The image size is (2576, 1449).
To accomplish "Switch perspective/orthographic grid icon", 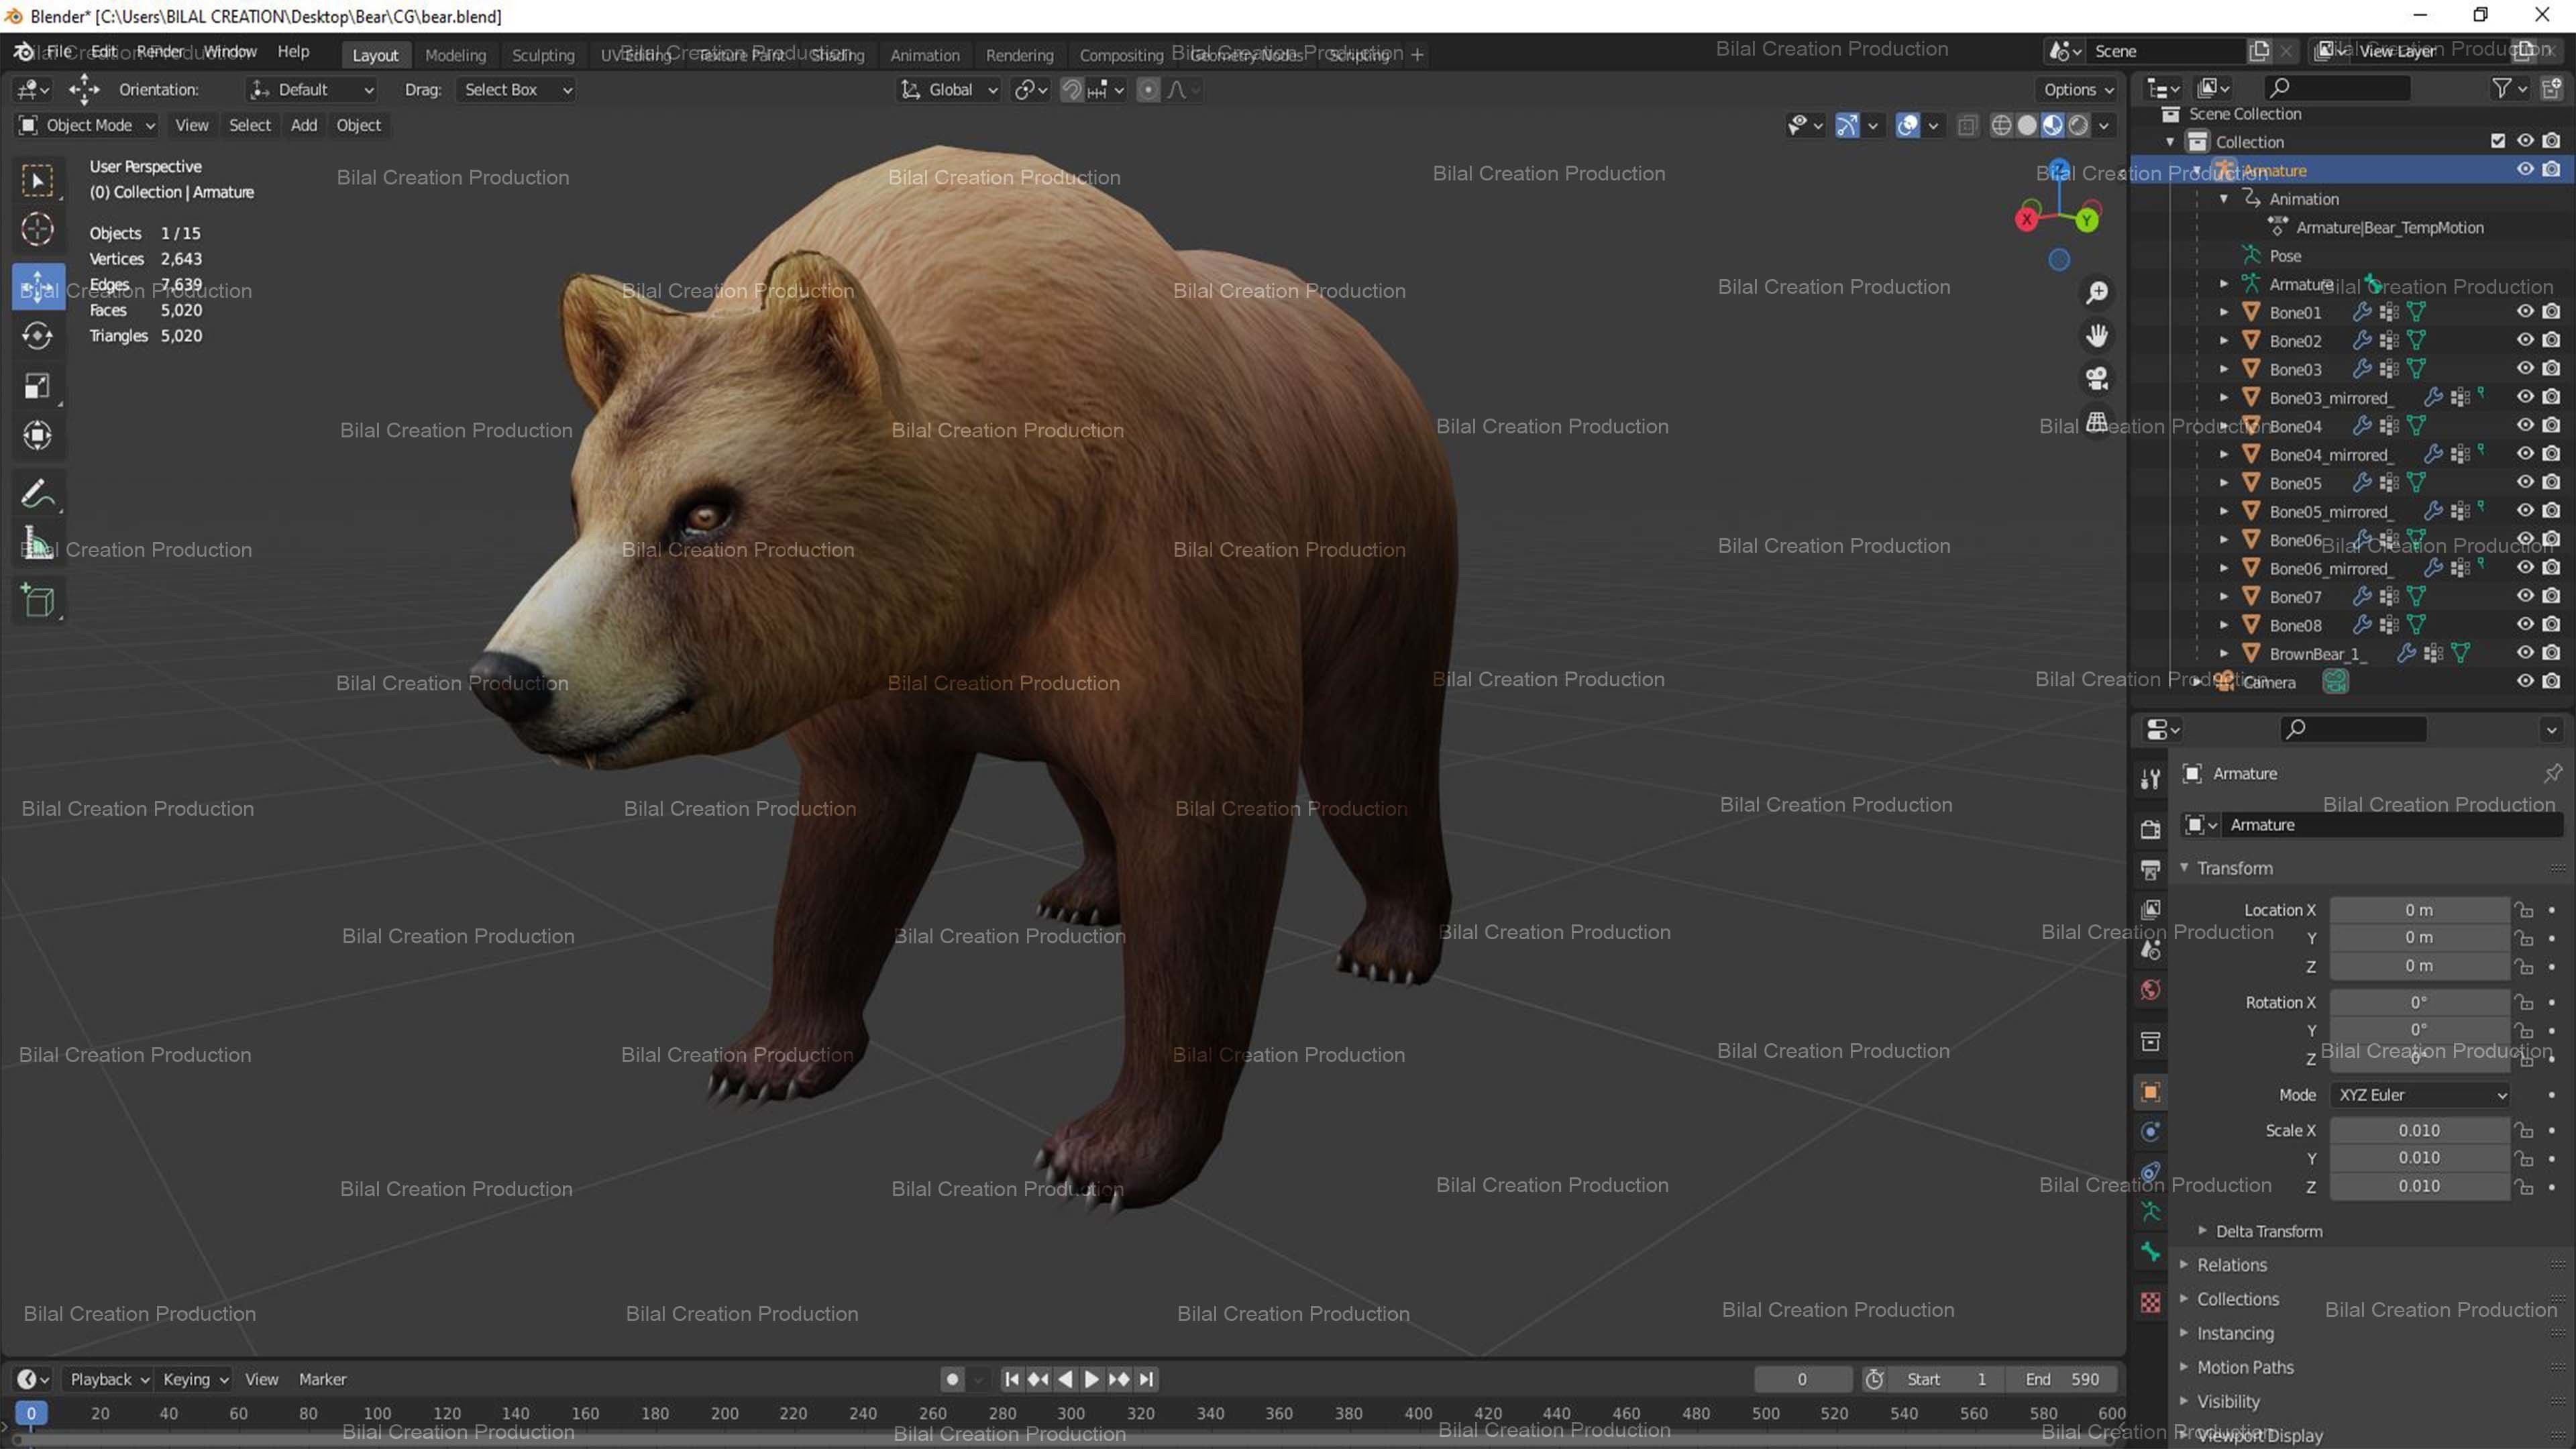I will (2096, 422).
